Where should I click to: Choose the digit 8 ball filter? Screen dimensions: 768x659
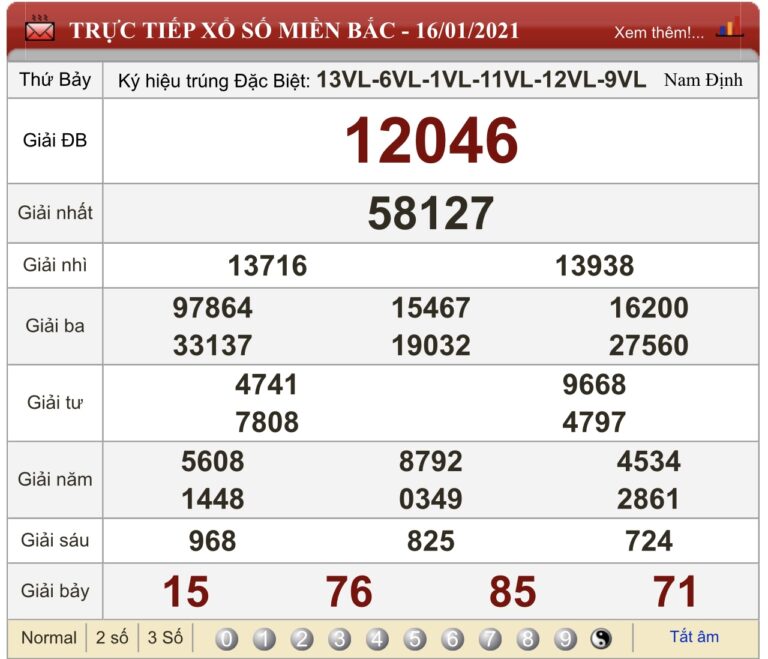pos(528,639)
